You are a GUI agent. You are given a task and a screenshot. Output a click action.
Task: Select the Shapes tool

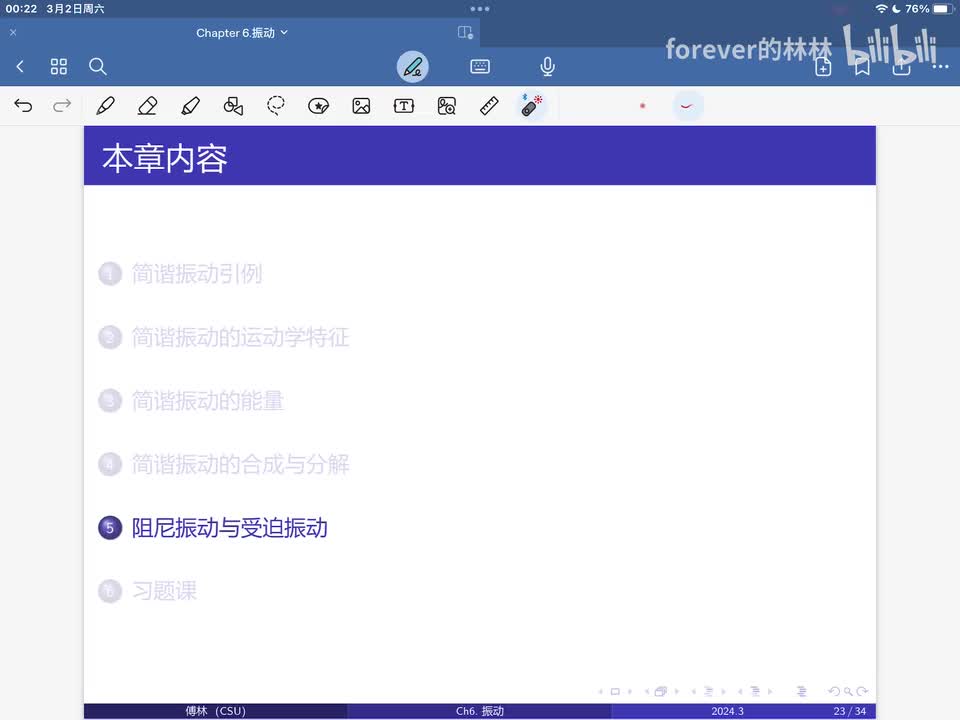[233, 106]
